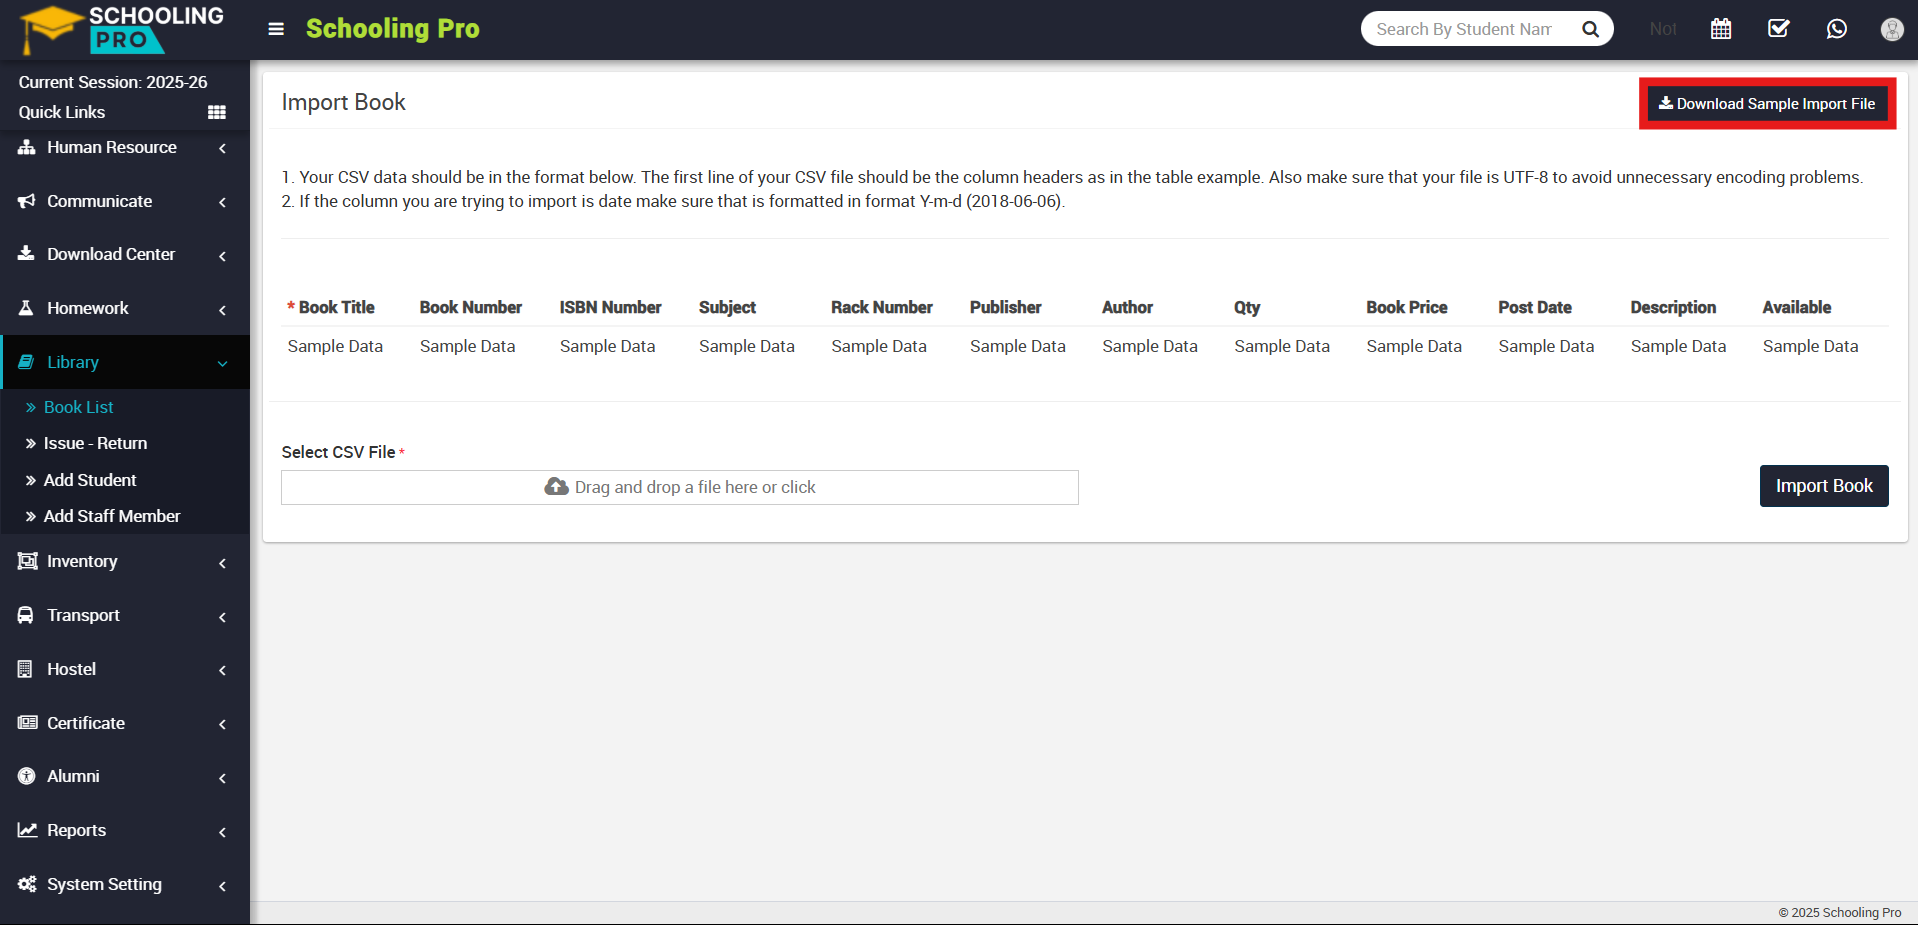Click the Schooling Pro logo
The height and width of the screenshot is (925, 1918).
pyautogui.click(x=122, y=29)
